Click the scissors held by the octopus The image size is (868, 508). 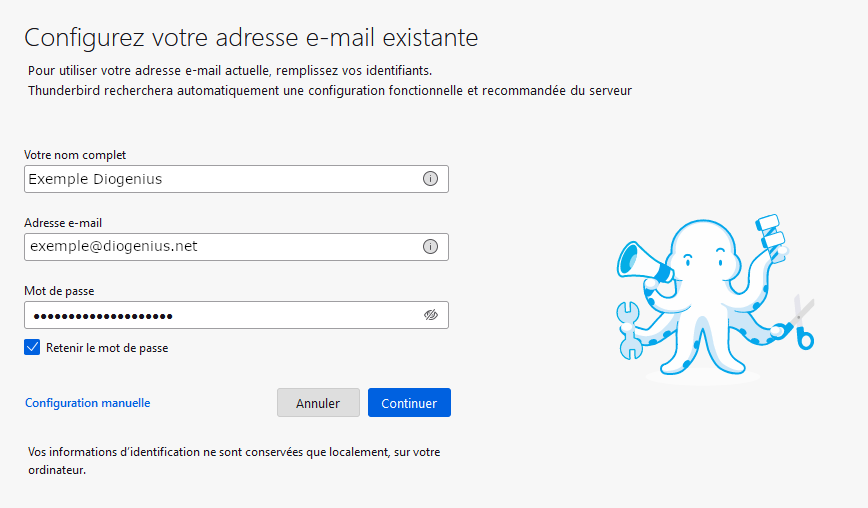(802, 322)
